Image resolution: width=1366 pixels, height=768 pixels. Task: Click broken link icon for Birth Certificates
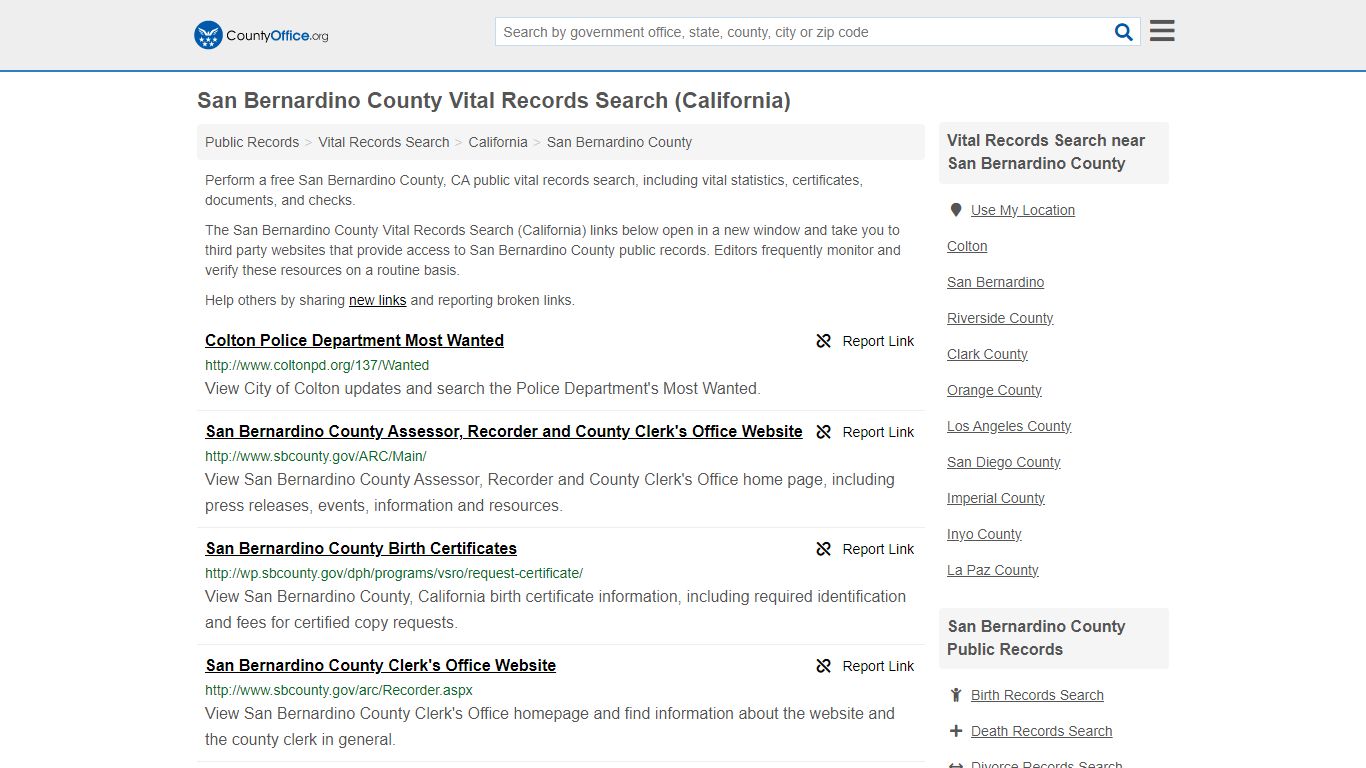[824, 549]
